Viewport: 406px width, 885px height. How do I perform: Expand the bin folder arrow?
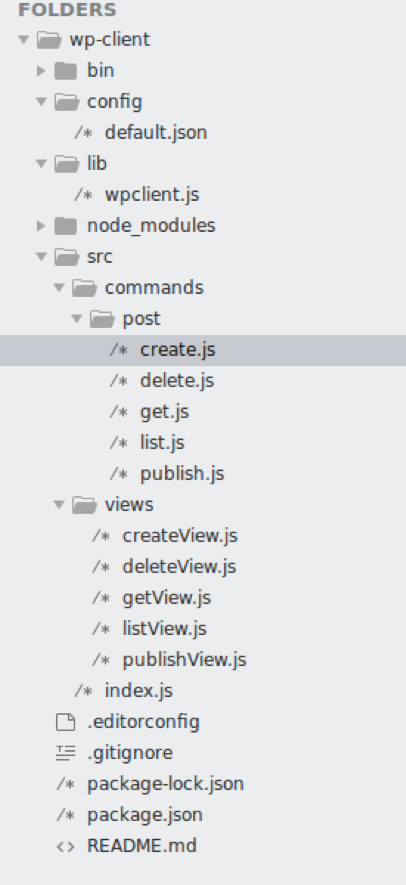41,71
